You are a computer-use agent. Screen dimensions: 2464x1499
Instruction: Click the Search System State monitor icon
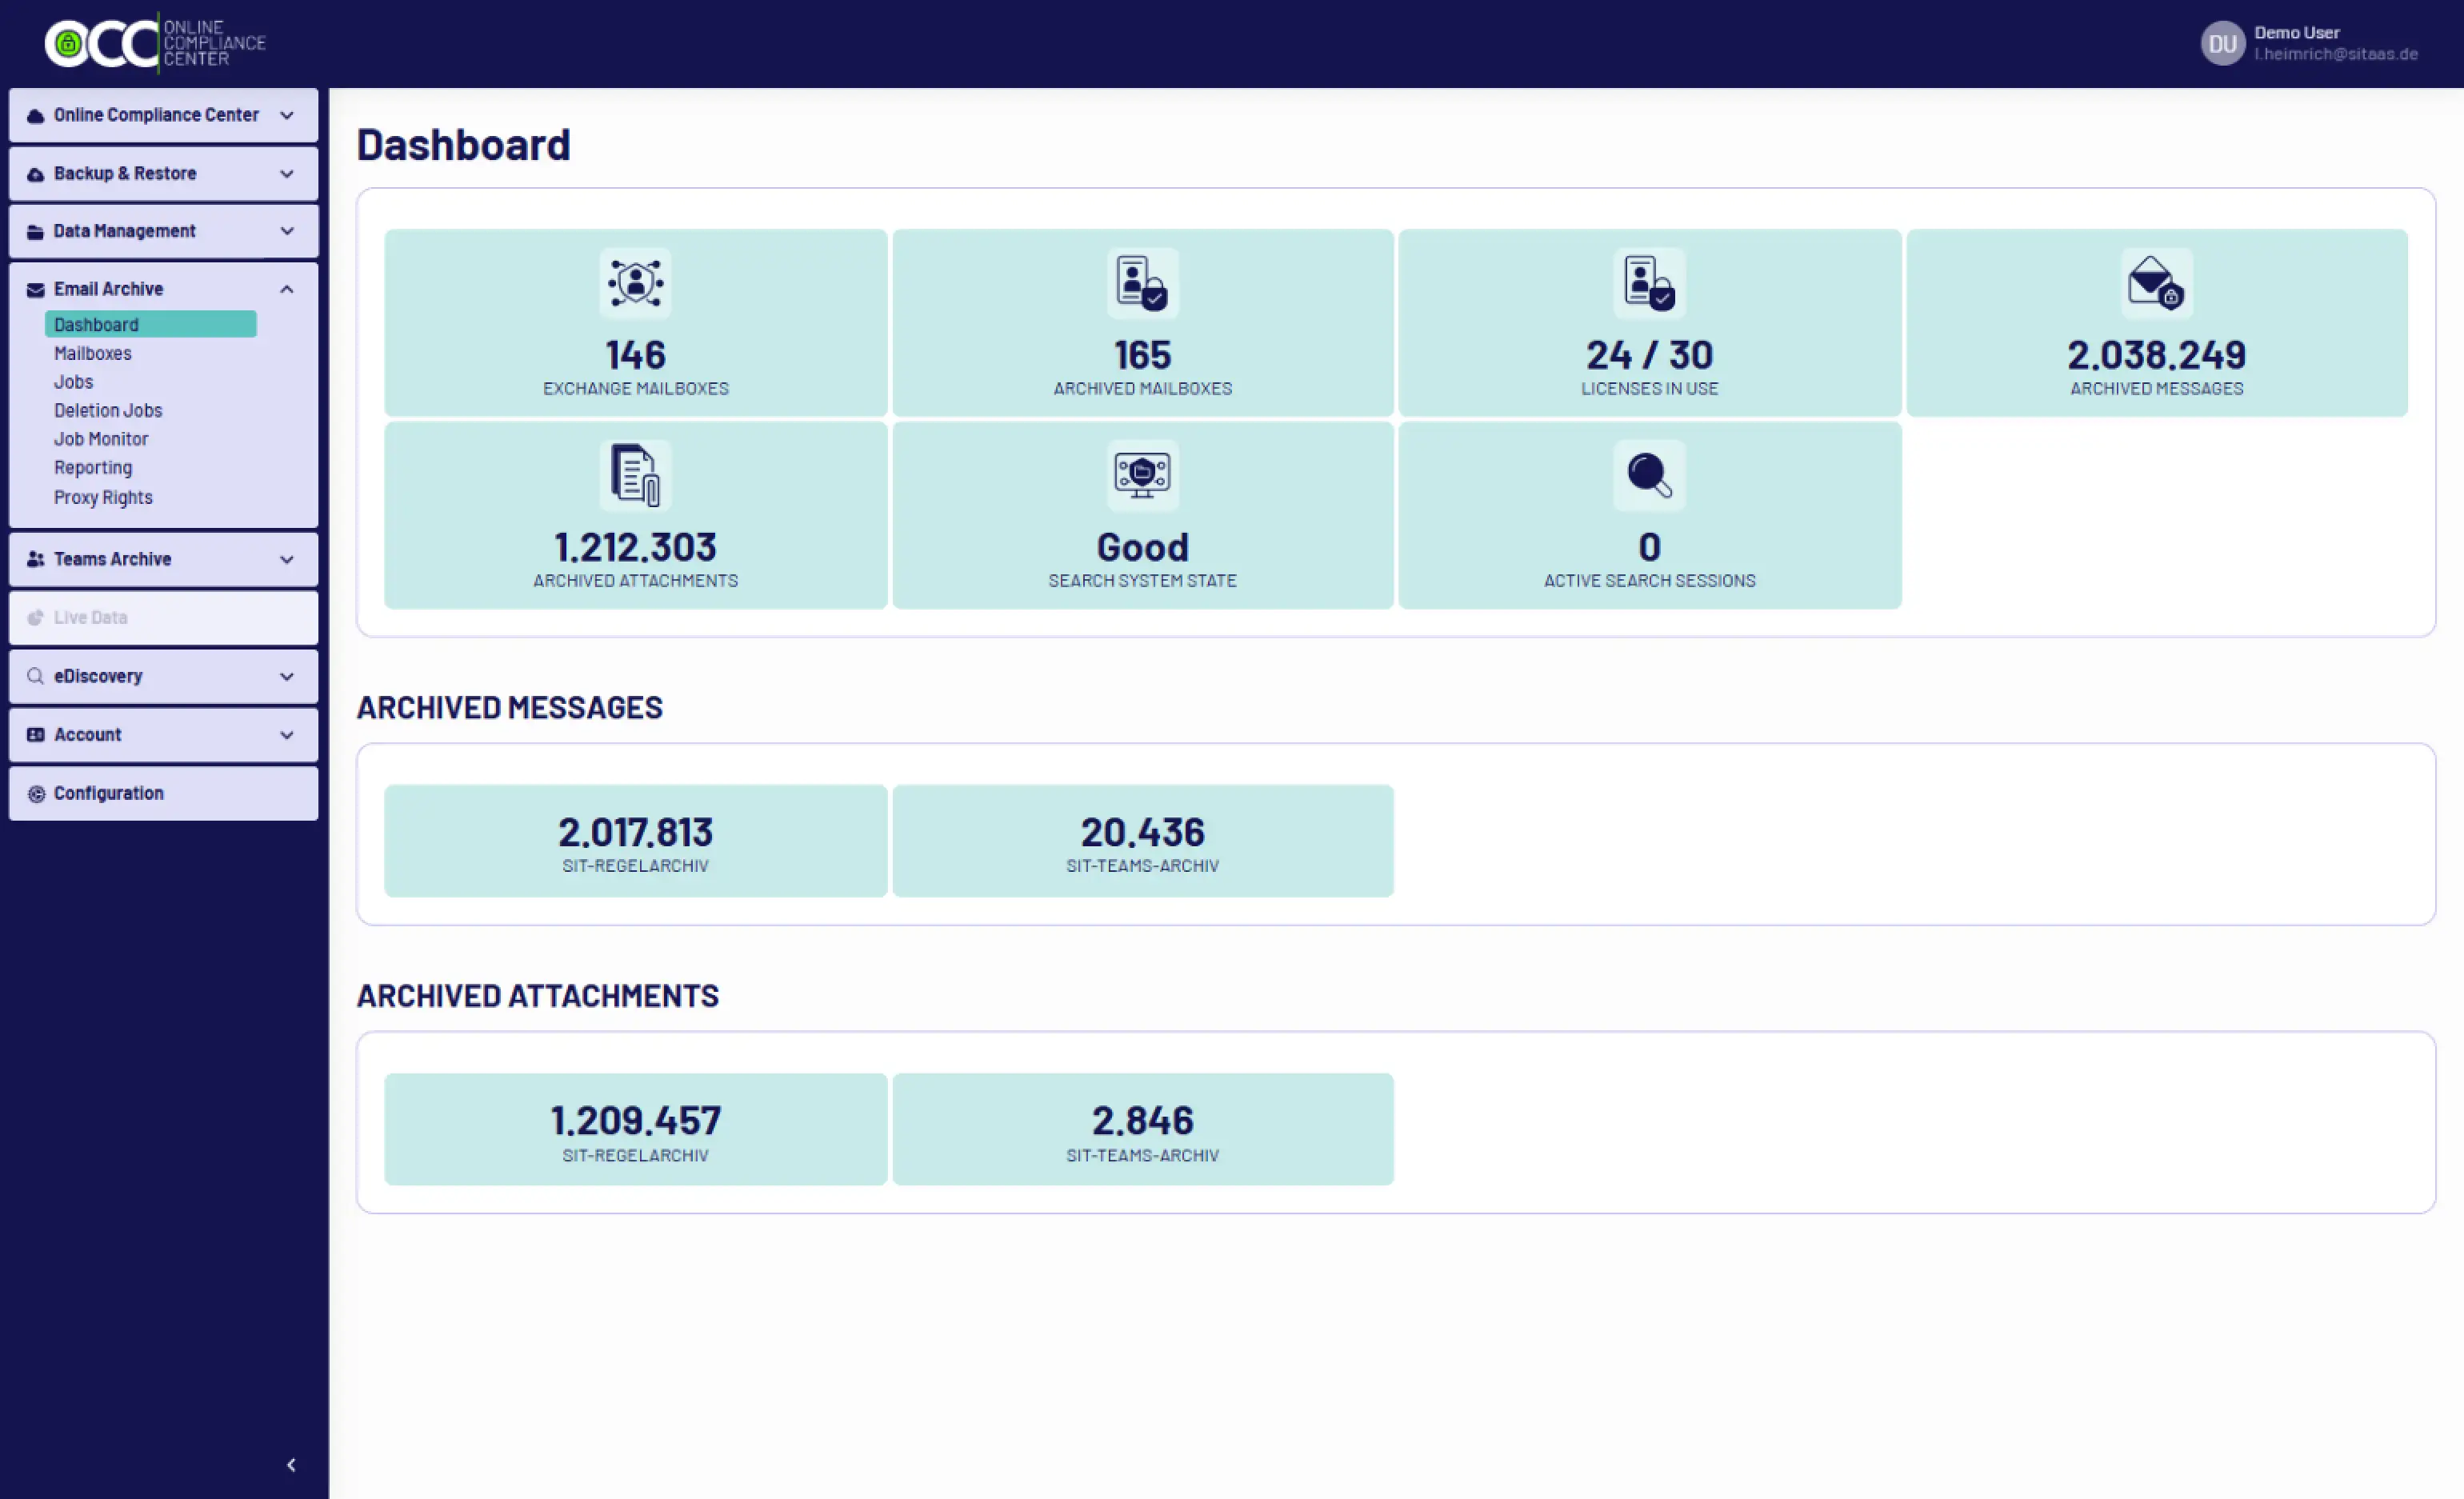click(1142, 475)
